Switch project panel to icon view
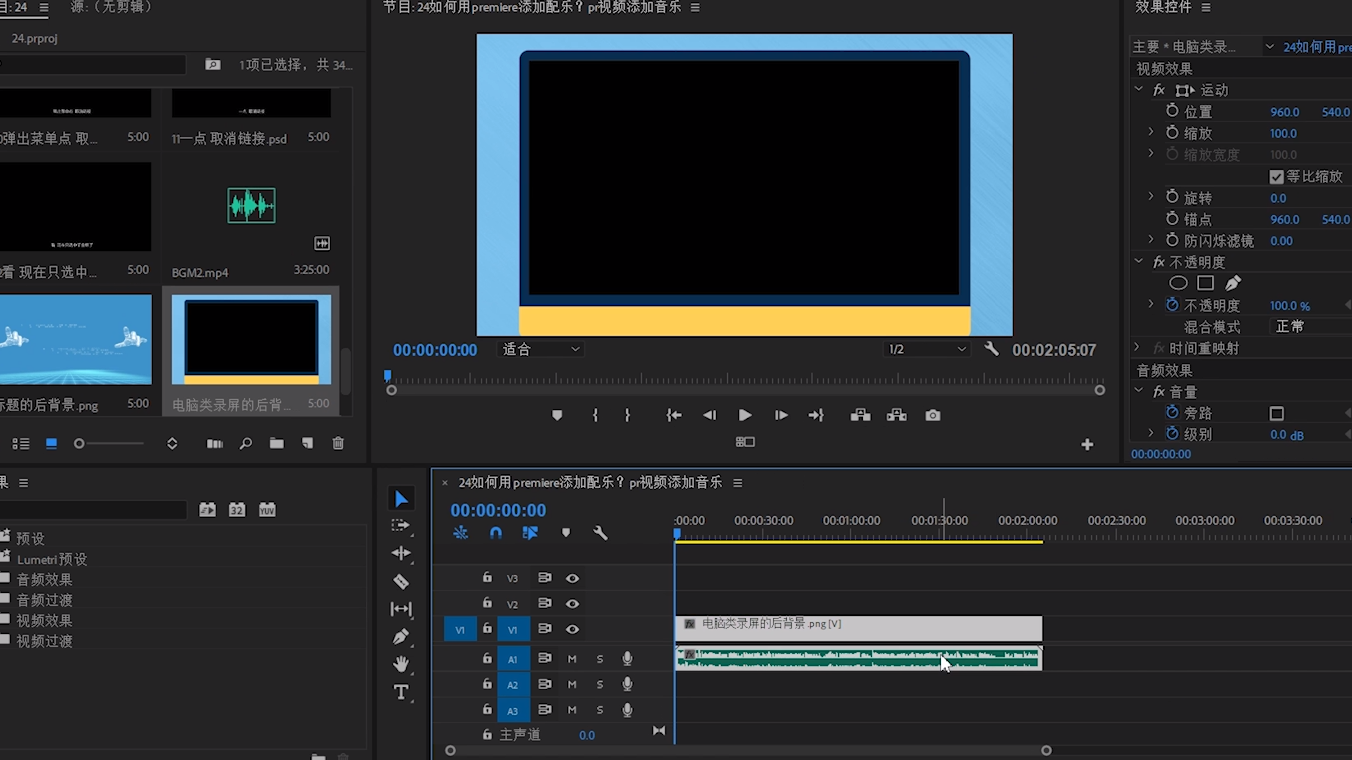The height and width of the screenshot is (760, 1352). (x=52, y=443)
